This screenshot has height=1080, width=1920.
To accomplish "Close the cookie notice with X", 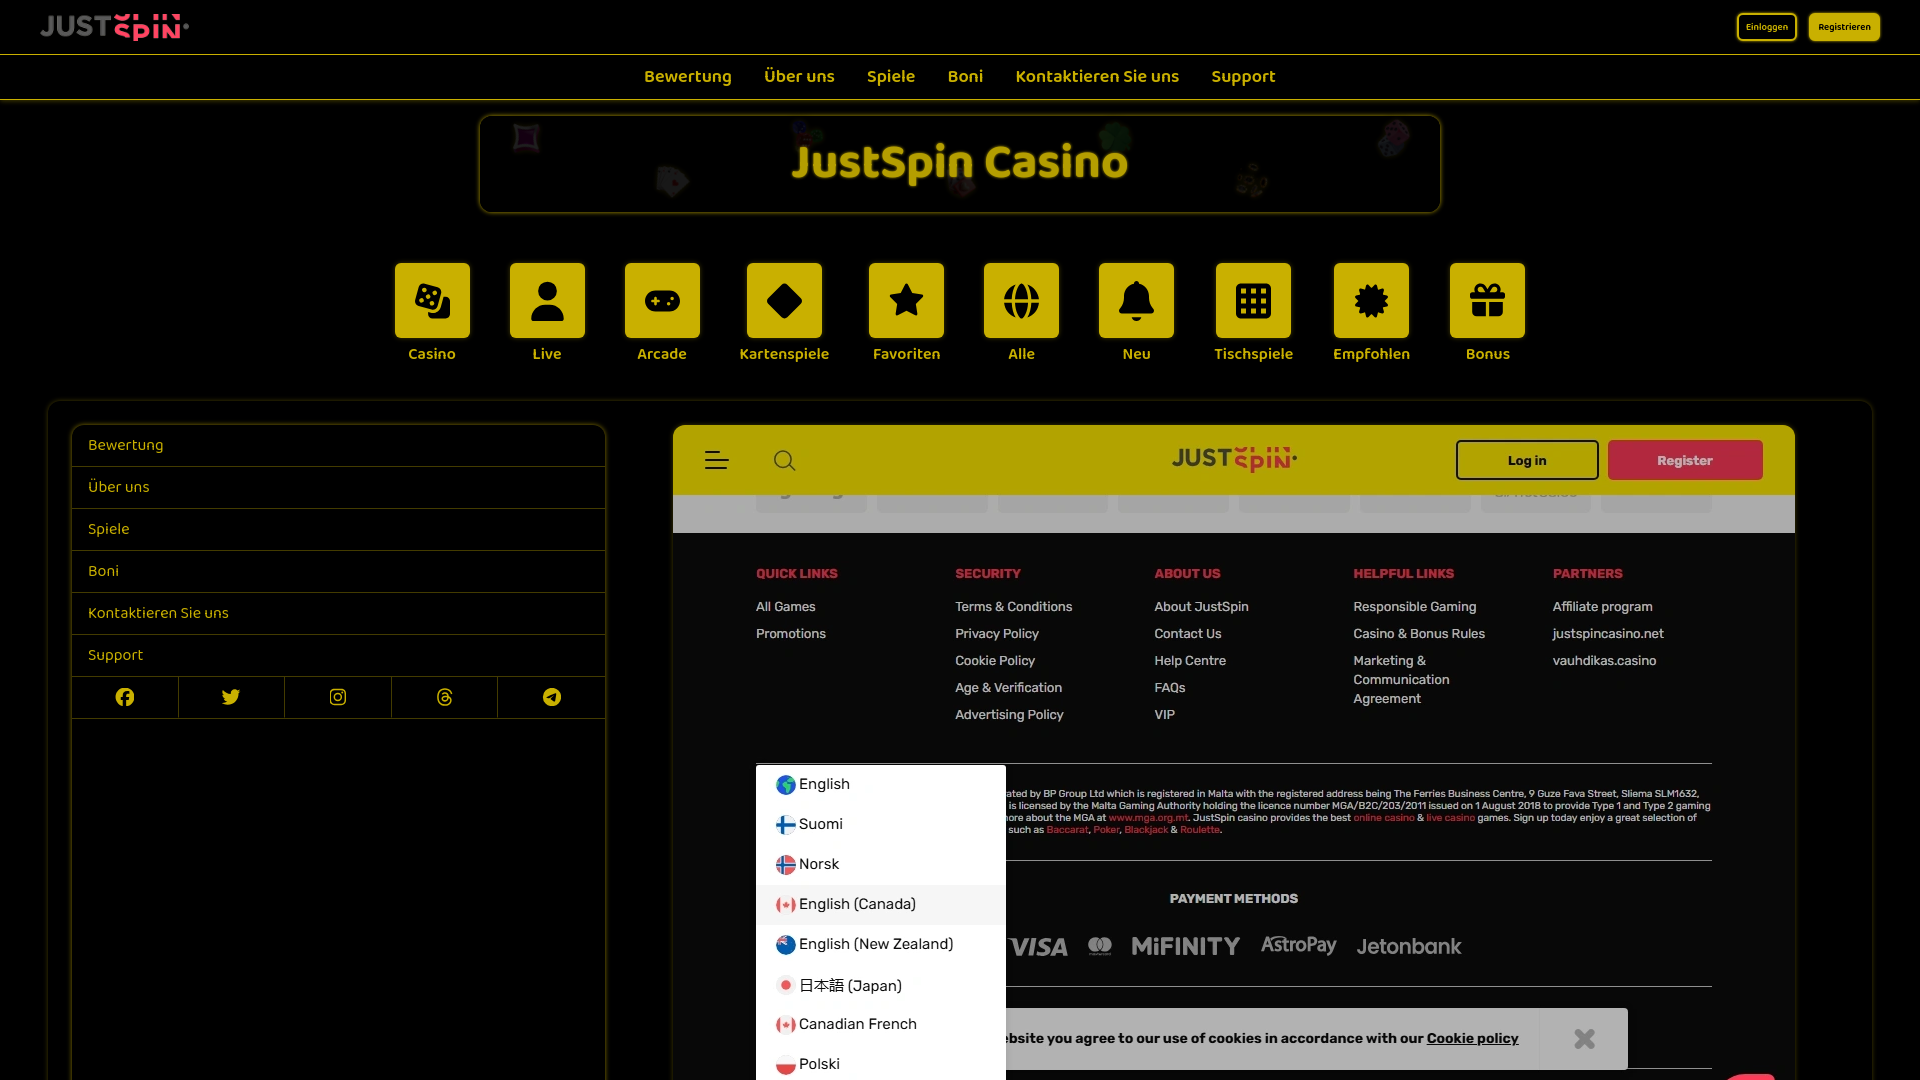I will tap(1584, 1039).
